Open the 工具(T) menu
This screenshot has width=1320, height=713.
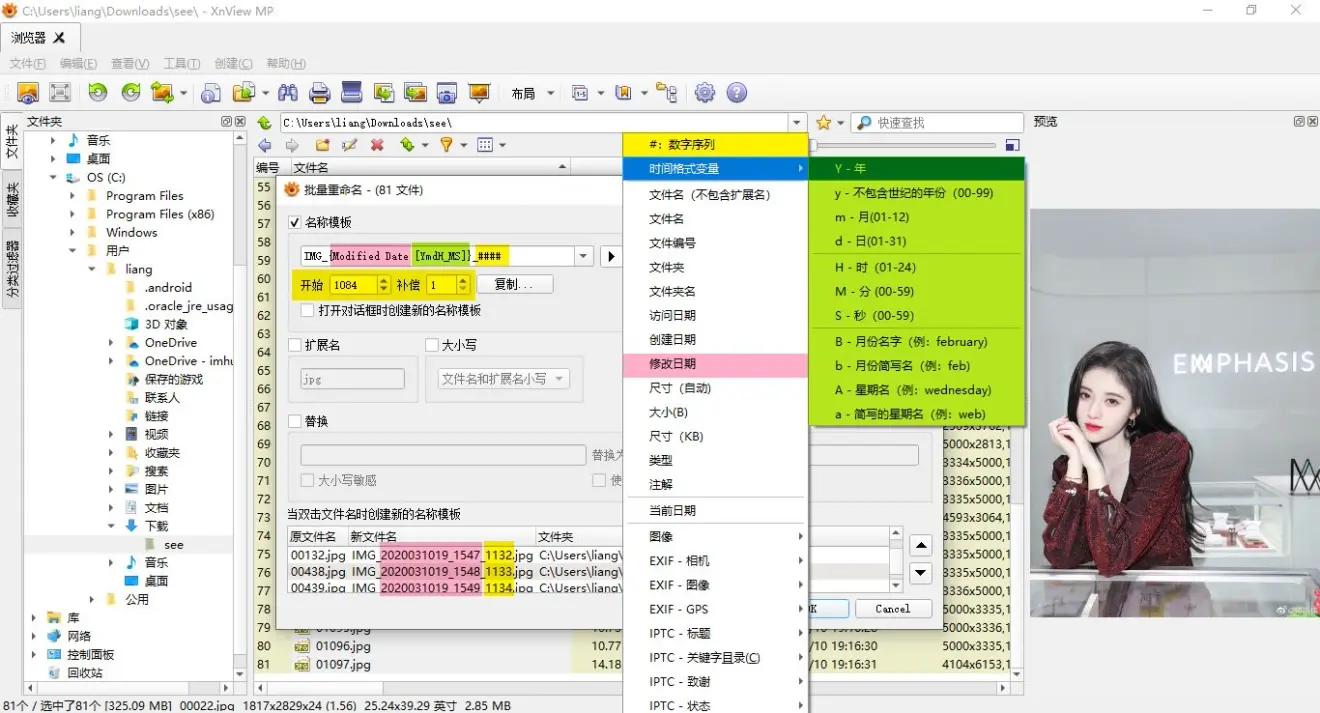pyautogui.click(x=182, y=63)
